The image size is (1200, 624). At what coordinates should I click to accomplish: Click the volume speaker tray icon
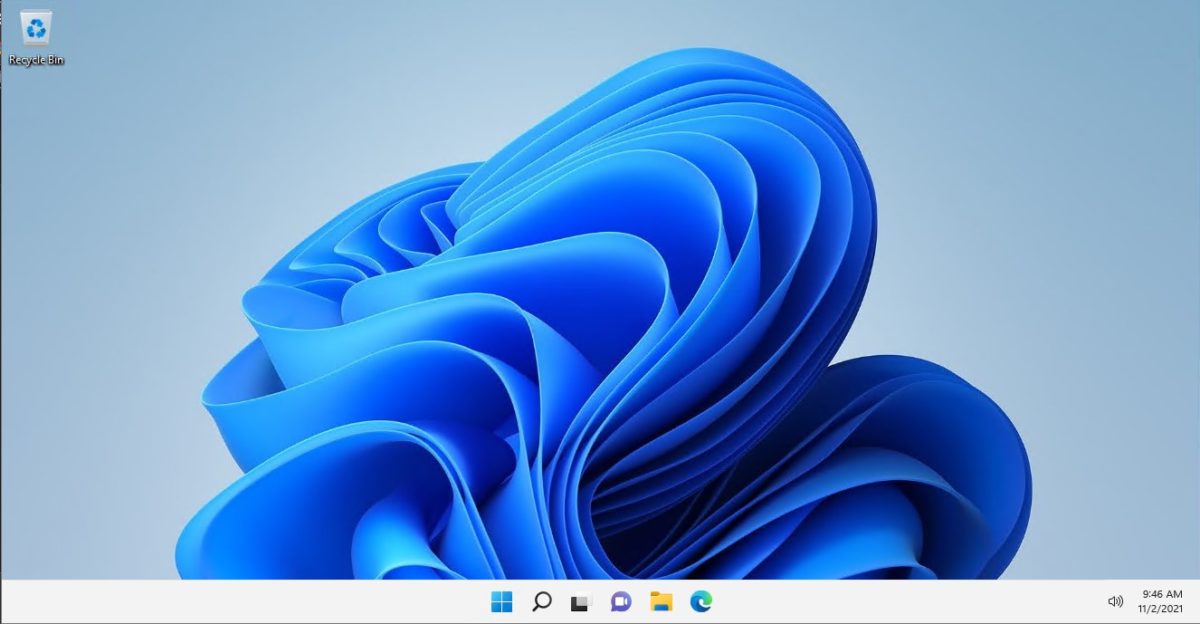1116,602
